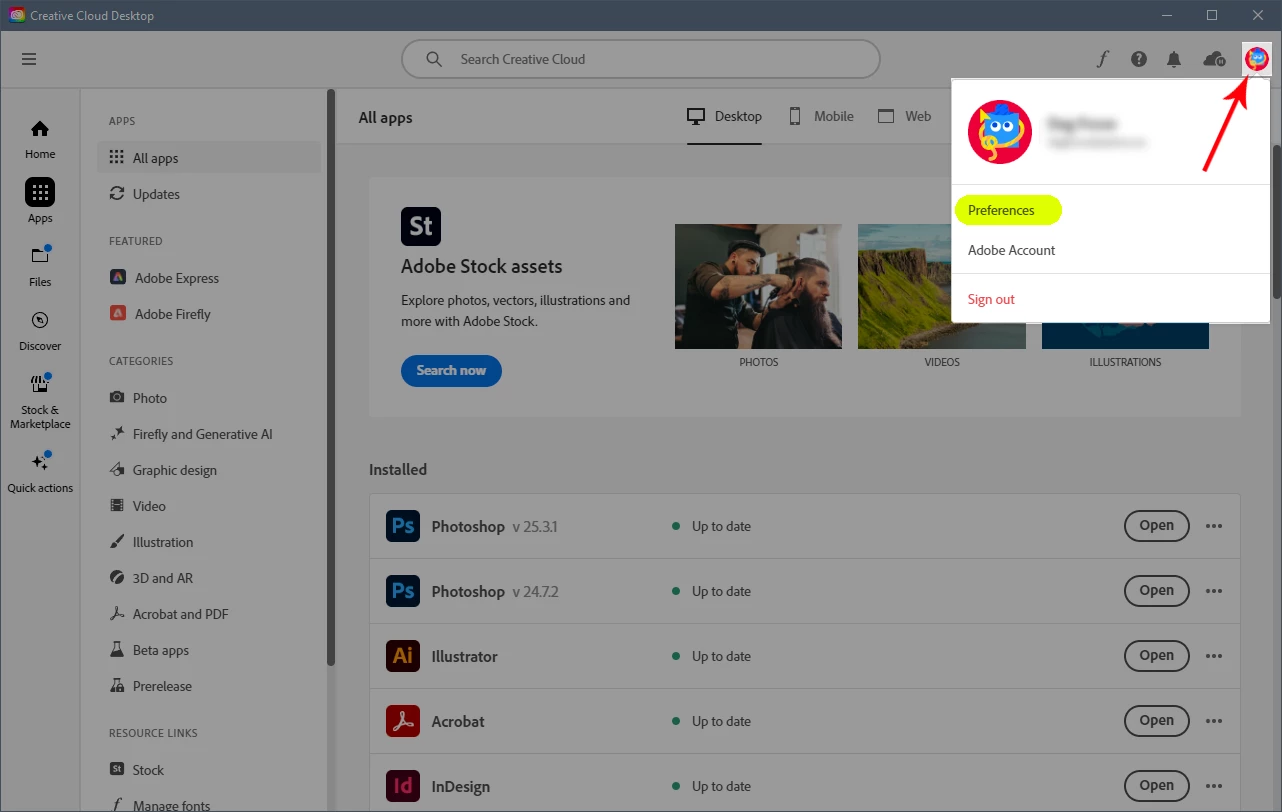Switch to the Desktop tab
This screenshot has height=812, width=1282.
pyautogui.click(x=724, y=117)
